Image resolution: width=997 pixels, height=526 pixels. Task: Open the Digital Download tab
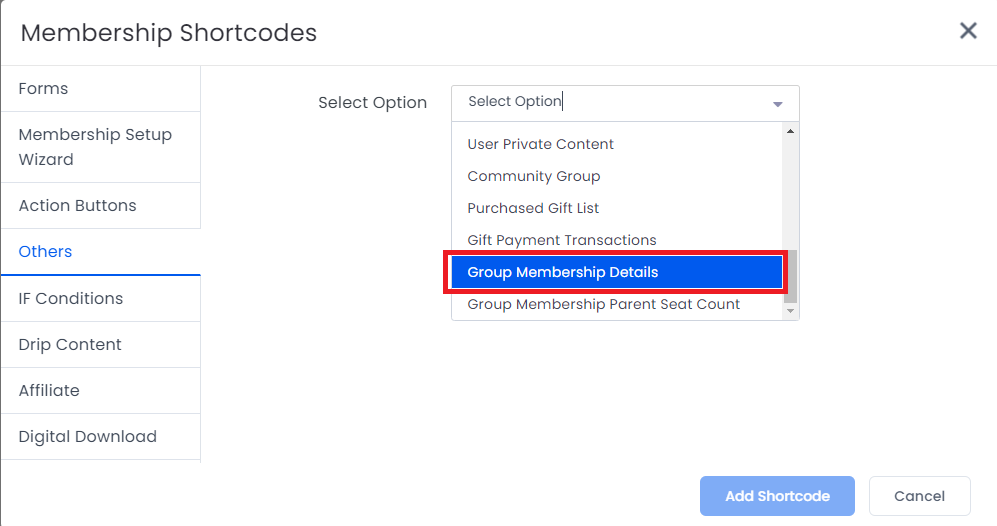pyautogui.click(x=88, y=437)
